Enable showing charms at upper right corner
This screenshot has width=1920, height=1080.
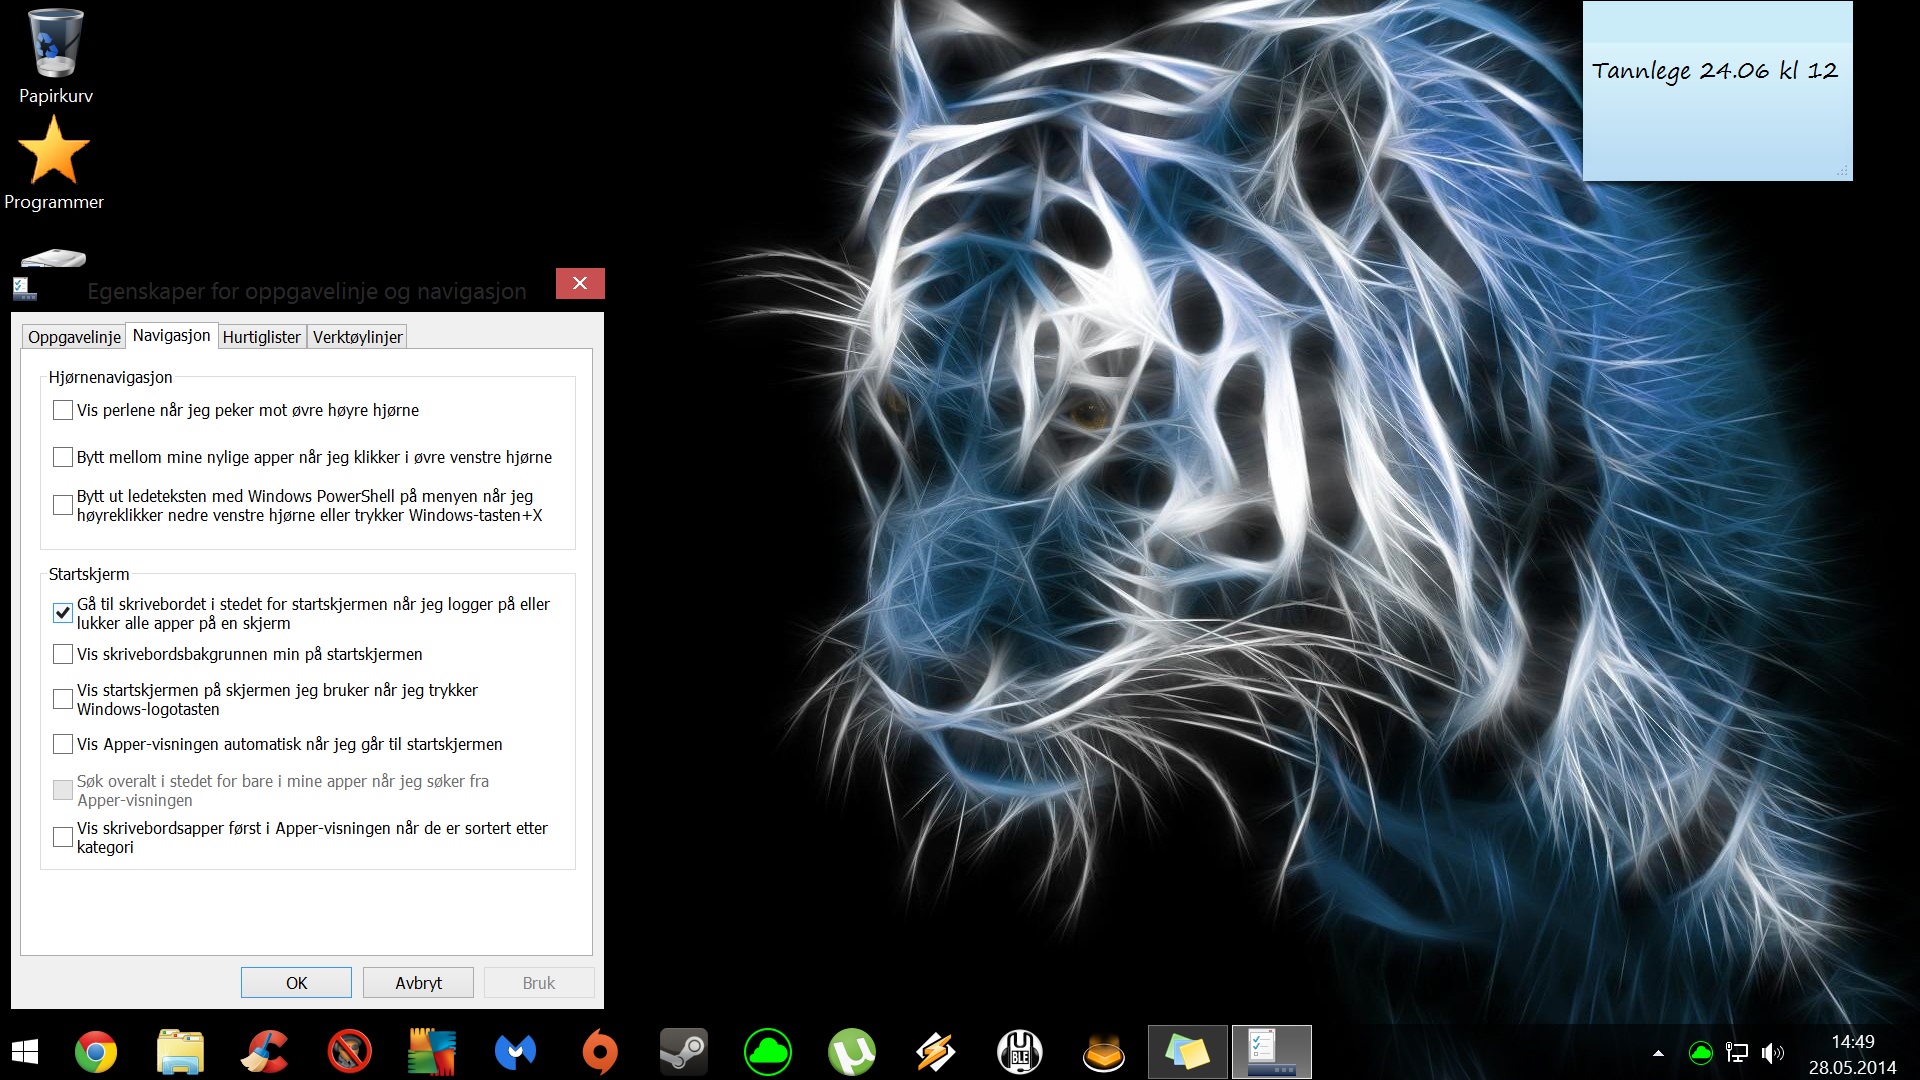point(63,410)
